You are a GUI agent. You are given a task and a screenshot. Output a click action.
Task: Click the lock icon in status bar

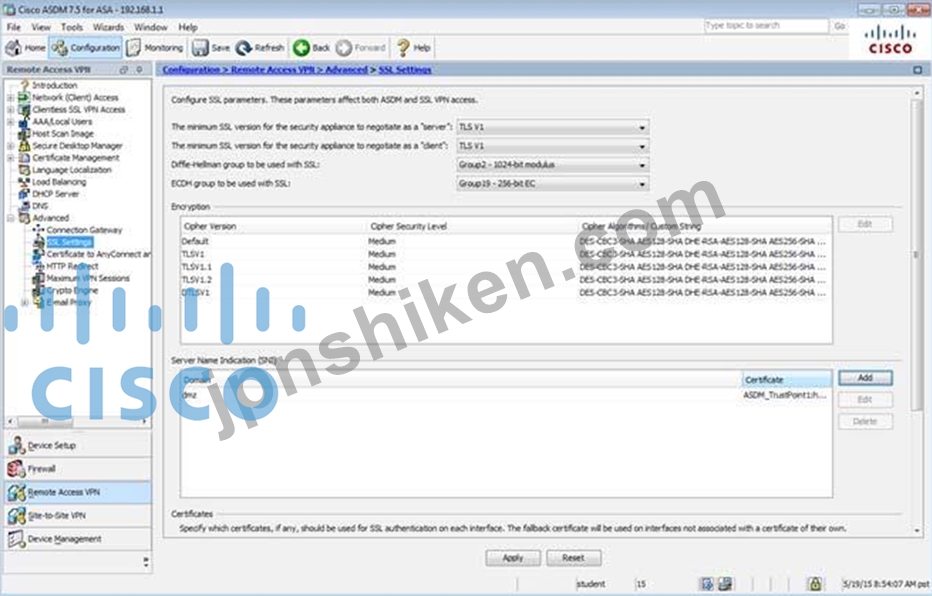click(x=816, y=584)
